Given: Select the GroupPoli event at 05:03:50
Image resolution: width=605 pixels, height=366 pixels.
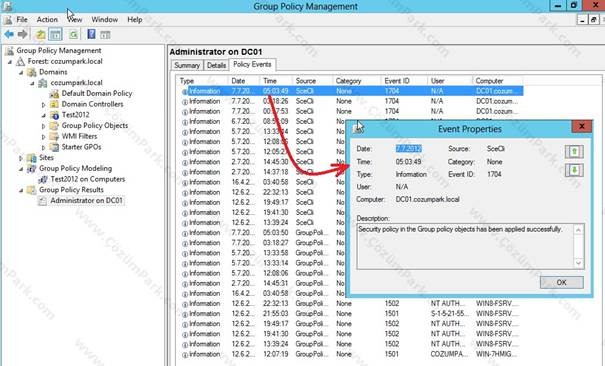Looking at the screenshot, I should pyautogui.click(x=349, y=233).
